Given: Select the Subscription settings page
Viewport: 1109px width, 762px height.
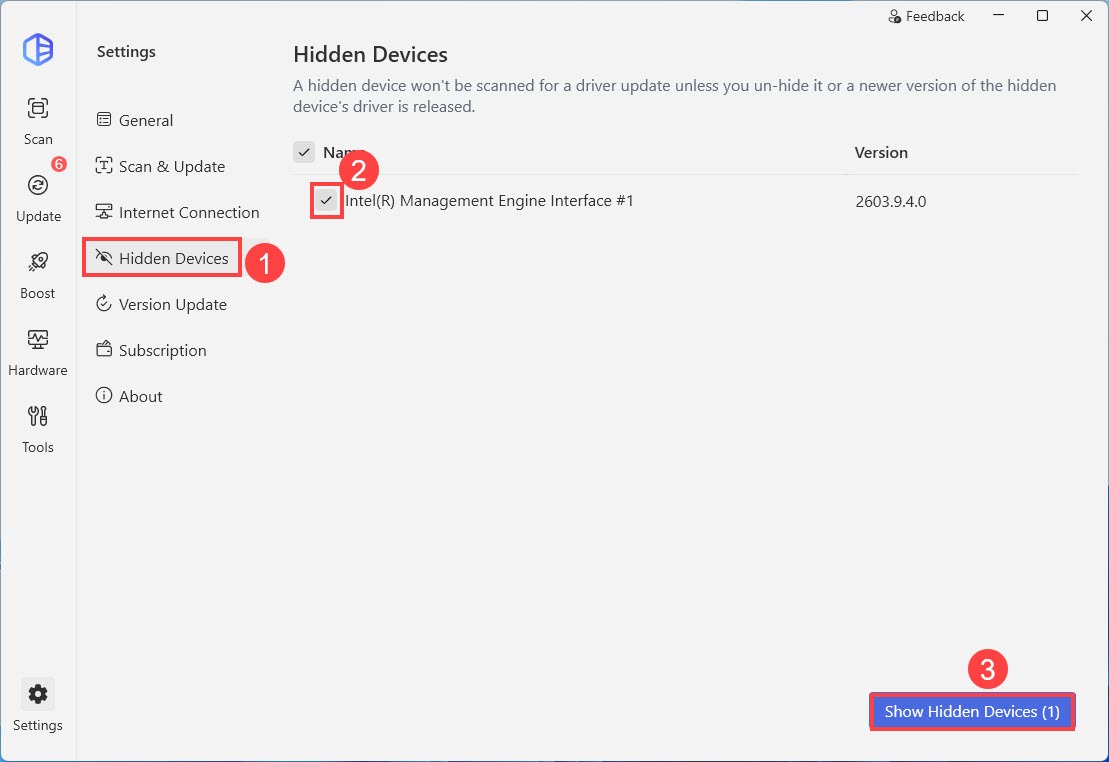Looking at the screenshot, I should coord(151,350).
